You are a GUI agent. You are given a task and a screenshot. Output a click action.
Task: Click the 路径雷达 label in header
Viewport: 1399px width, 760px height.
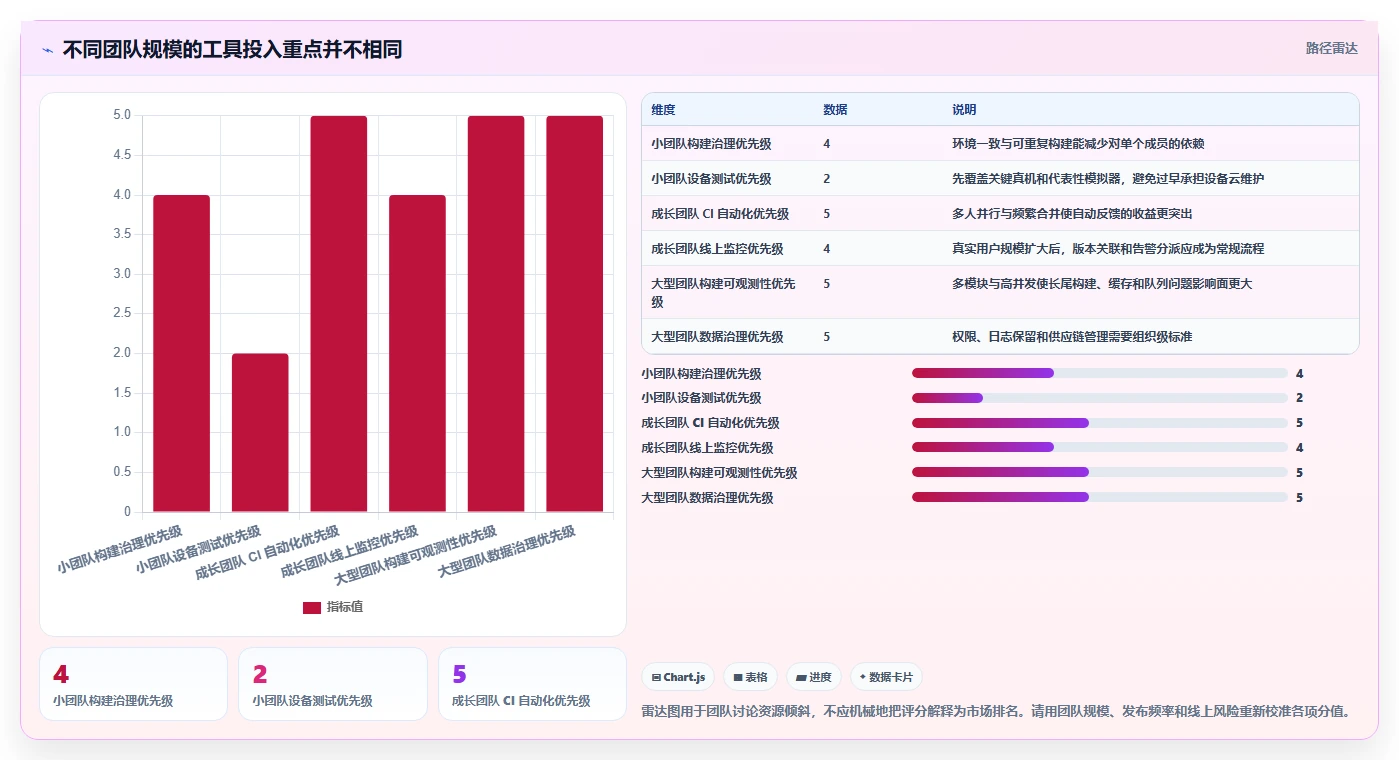[1331, 48]
